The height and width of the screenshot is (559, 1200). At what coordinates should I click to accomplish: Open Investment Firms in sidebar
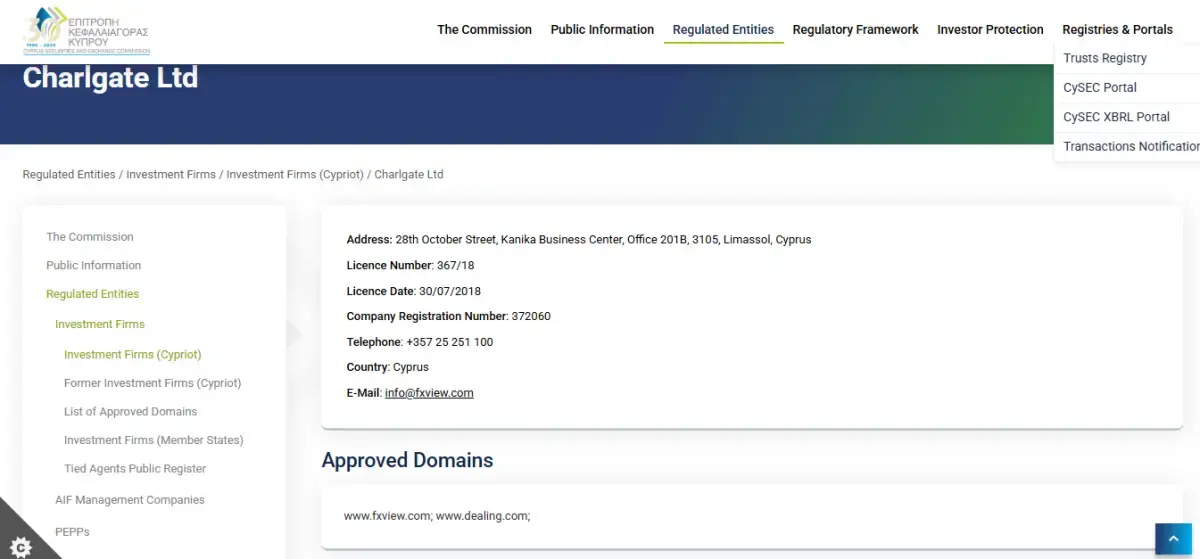pyautogui.click(x=100, y=324)
